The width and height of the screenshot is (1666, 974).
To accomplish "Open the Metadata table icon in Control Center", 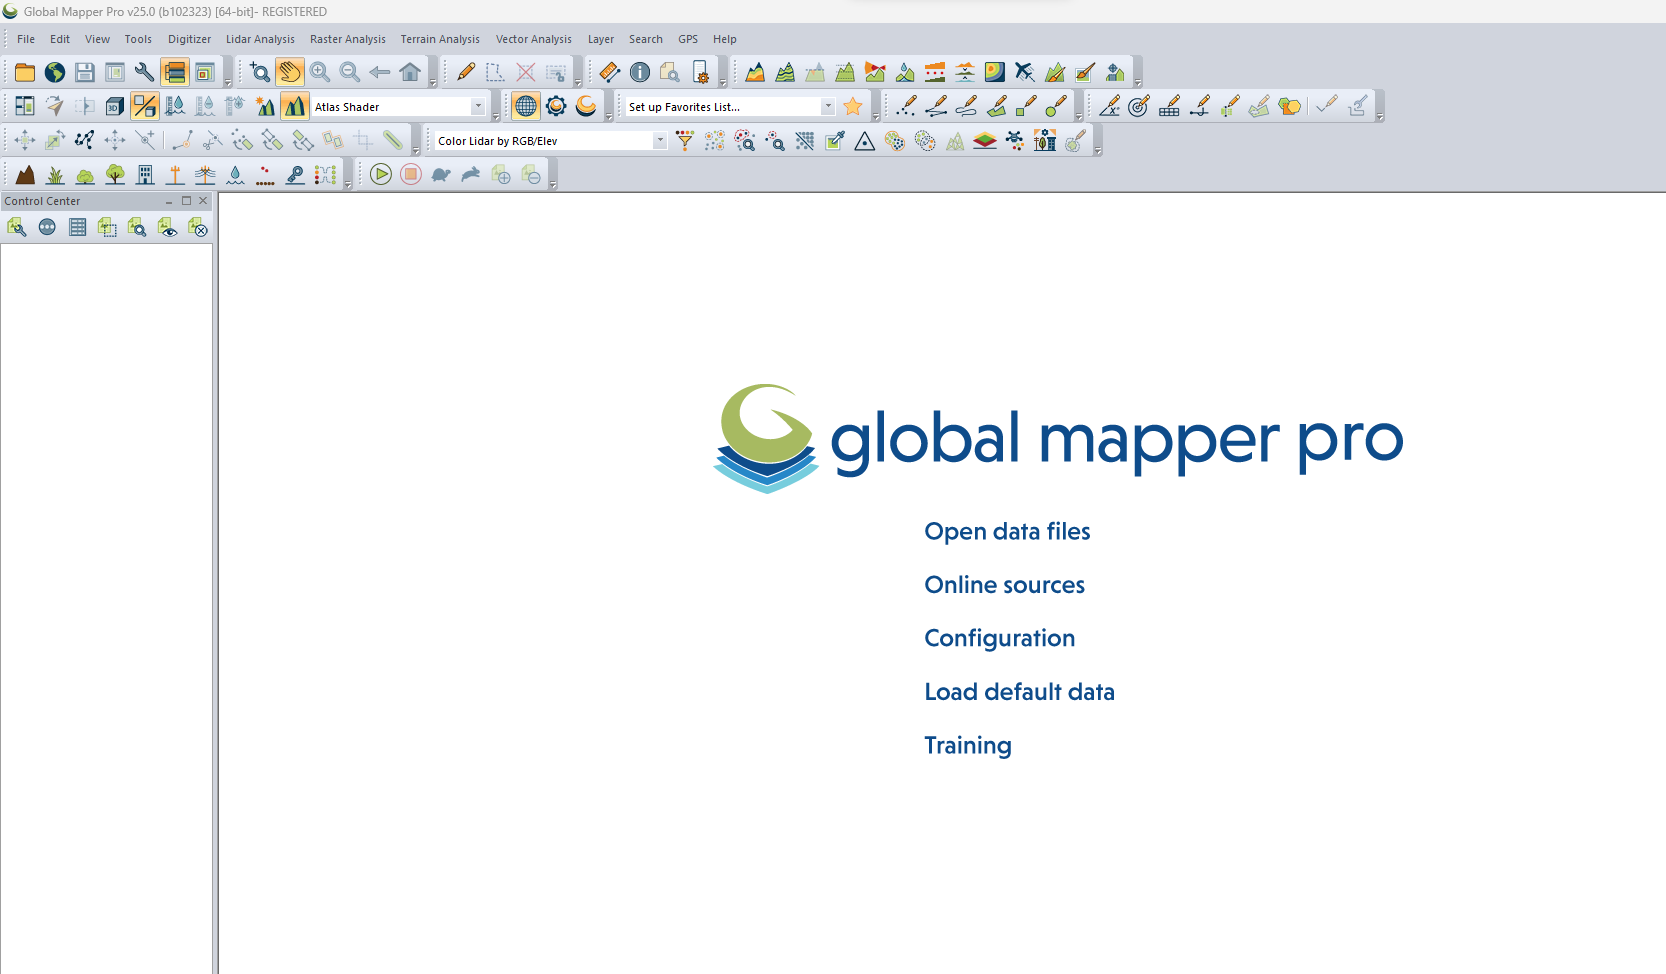I will tap(77, 227).
